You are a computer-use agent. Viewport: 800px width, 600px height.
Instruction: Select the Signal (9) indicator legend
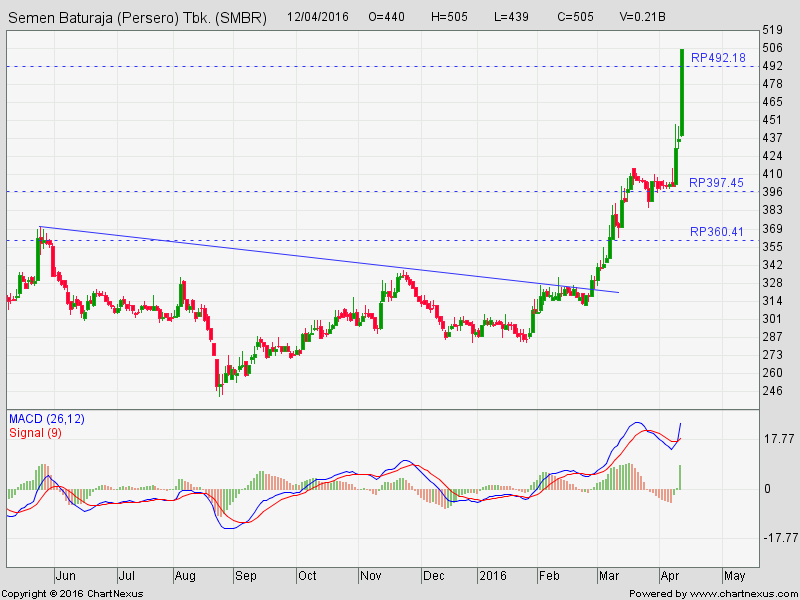click(x=35, y=433)
